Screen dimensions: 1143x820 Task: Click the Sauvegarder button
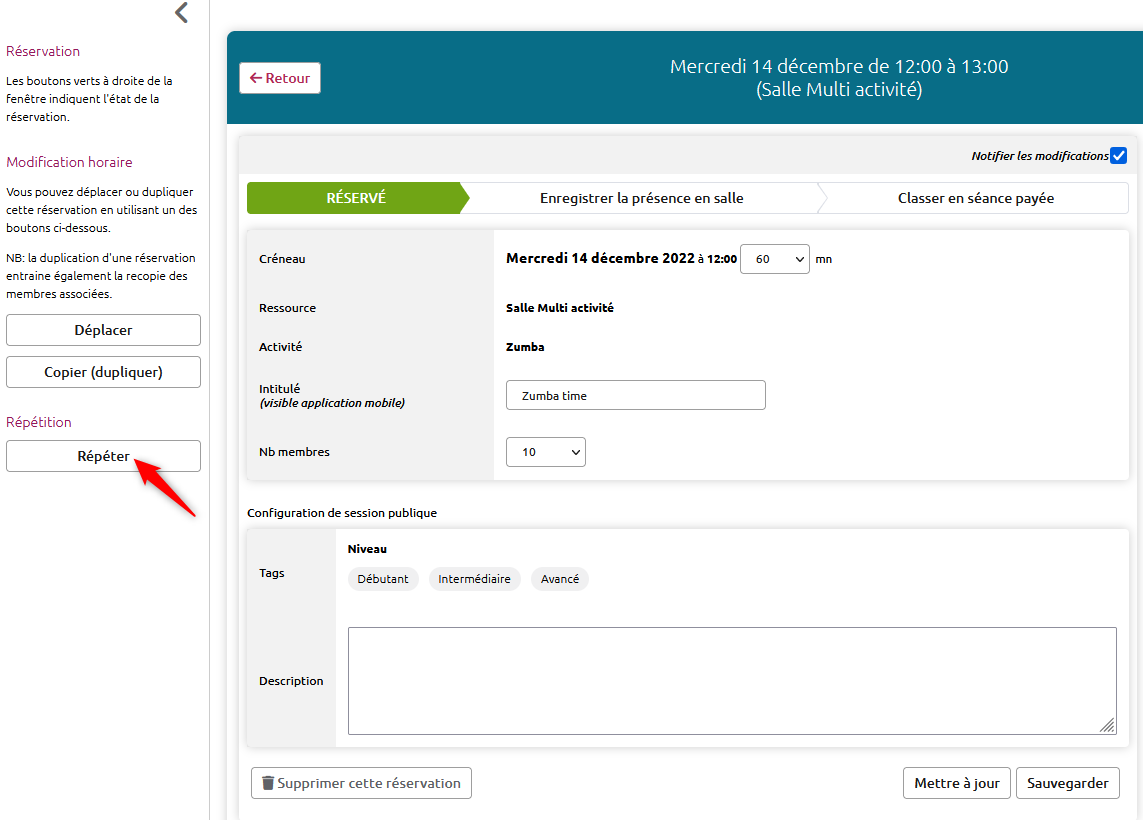pos(1067,783)
